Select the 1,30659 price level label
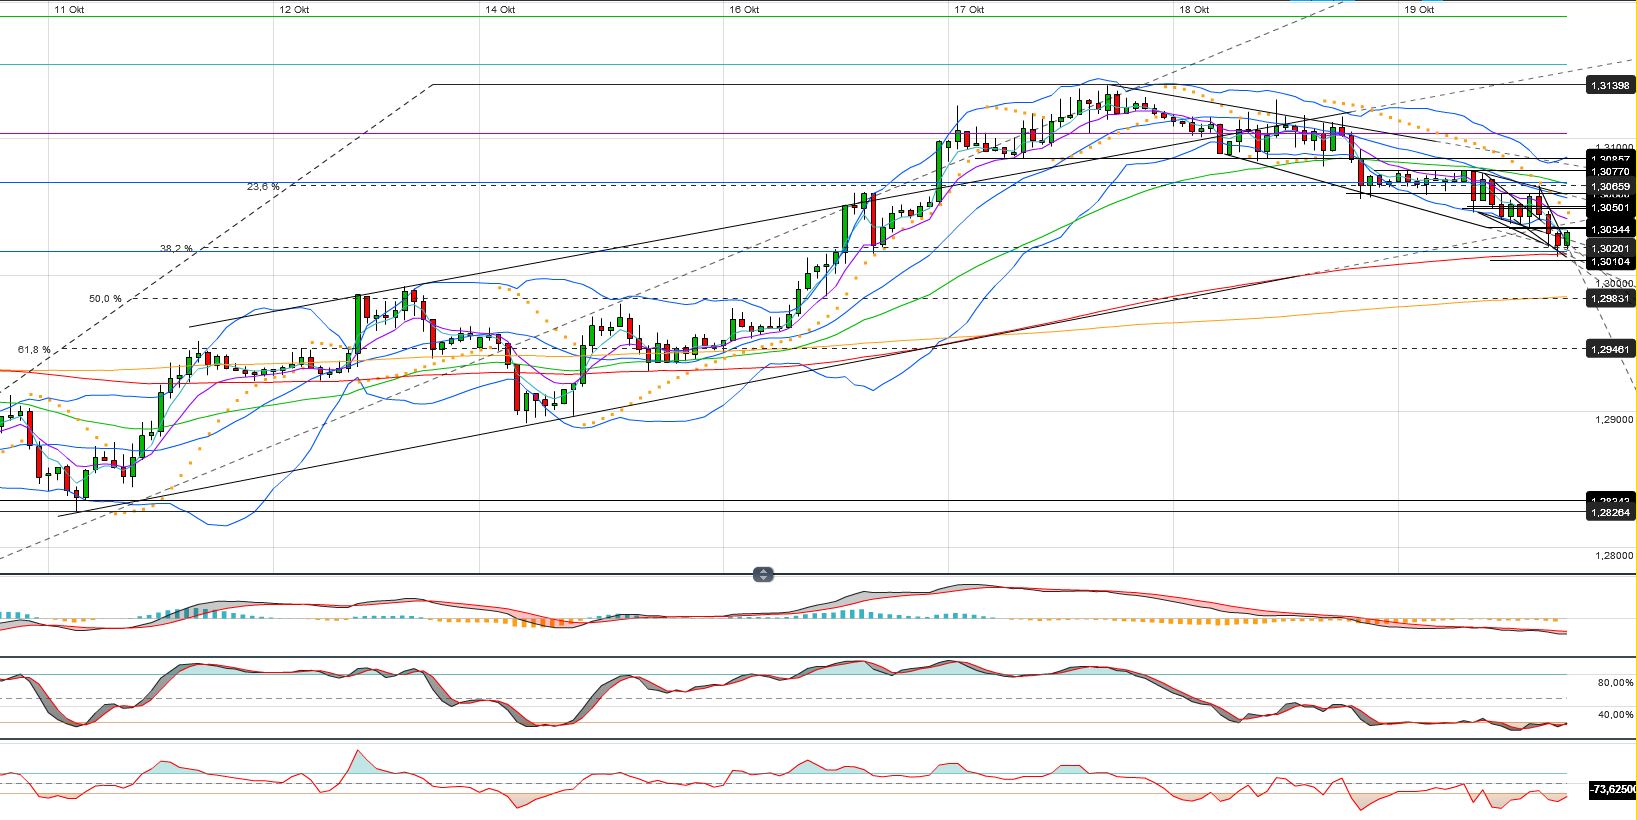 1610,187
